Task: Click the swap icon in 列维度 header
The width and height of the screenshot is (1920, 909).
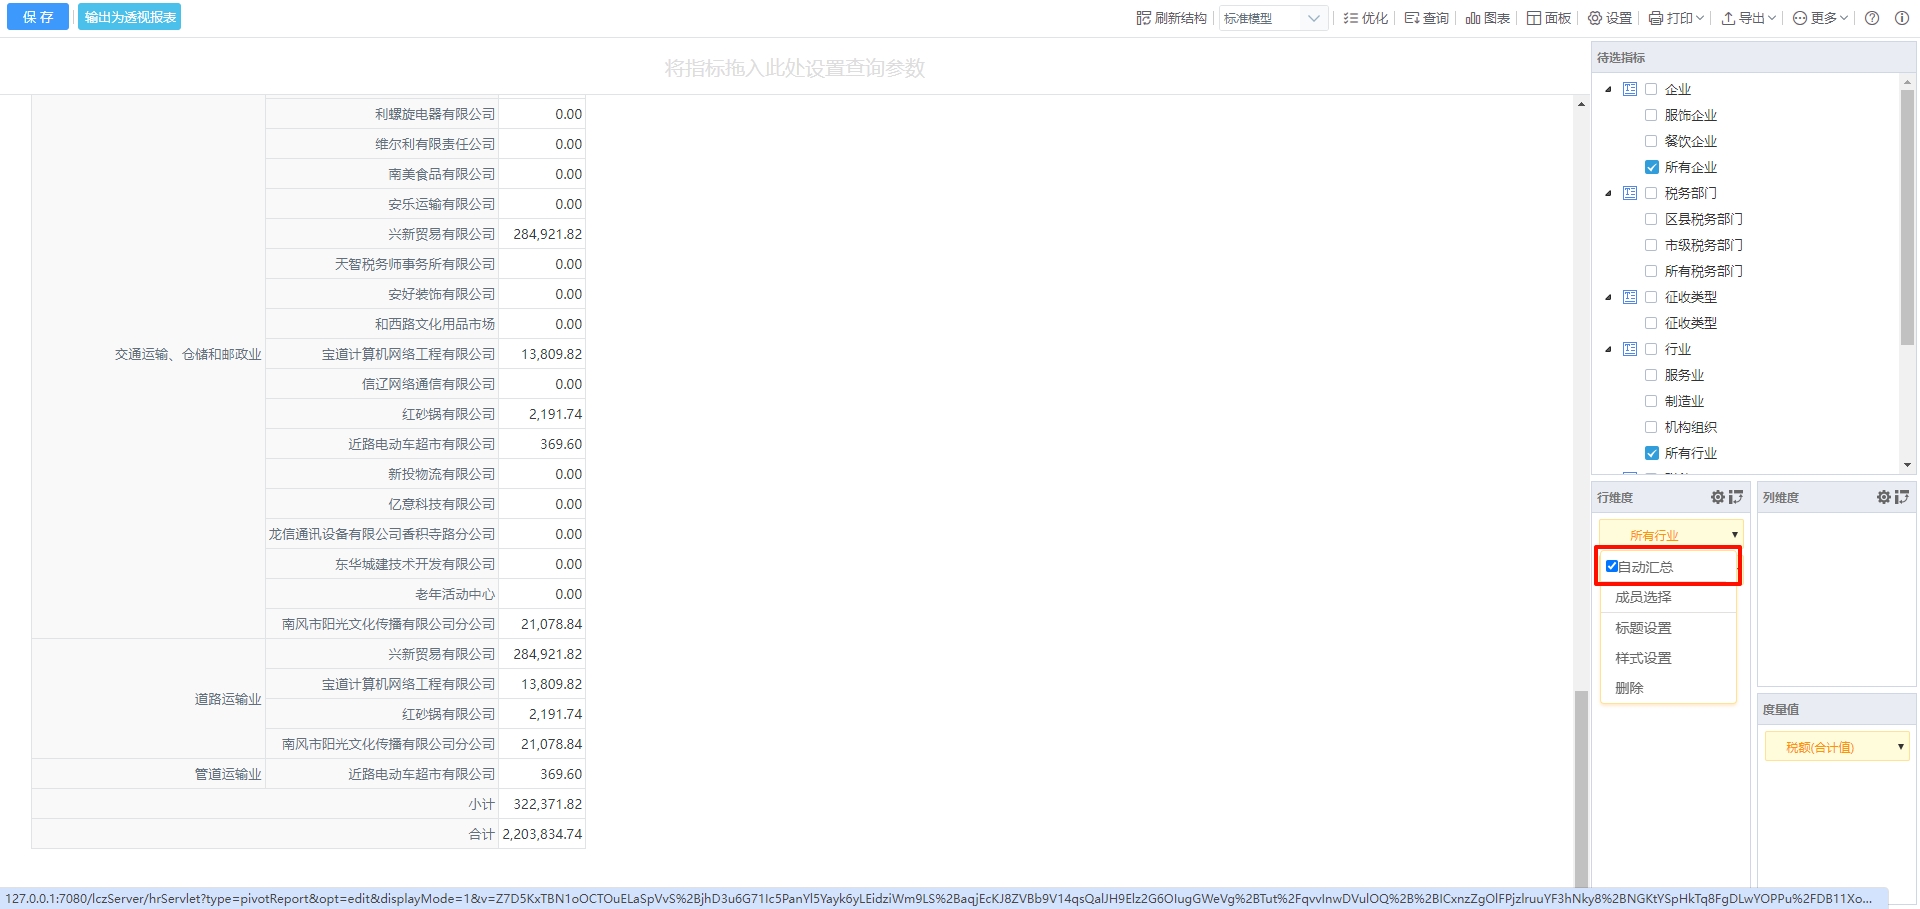Action: [1901, 497]
